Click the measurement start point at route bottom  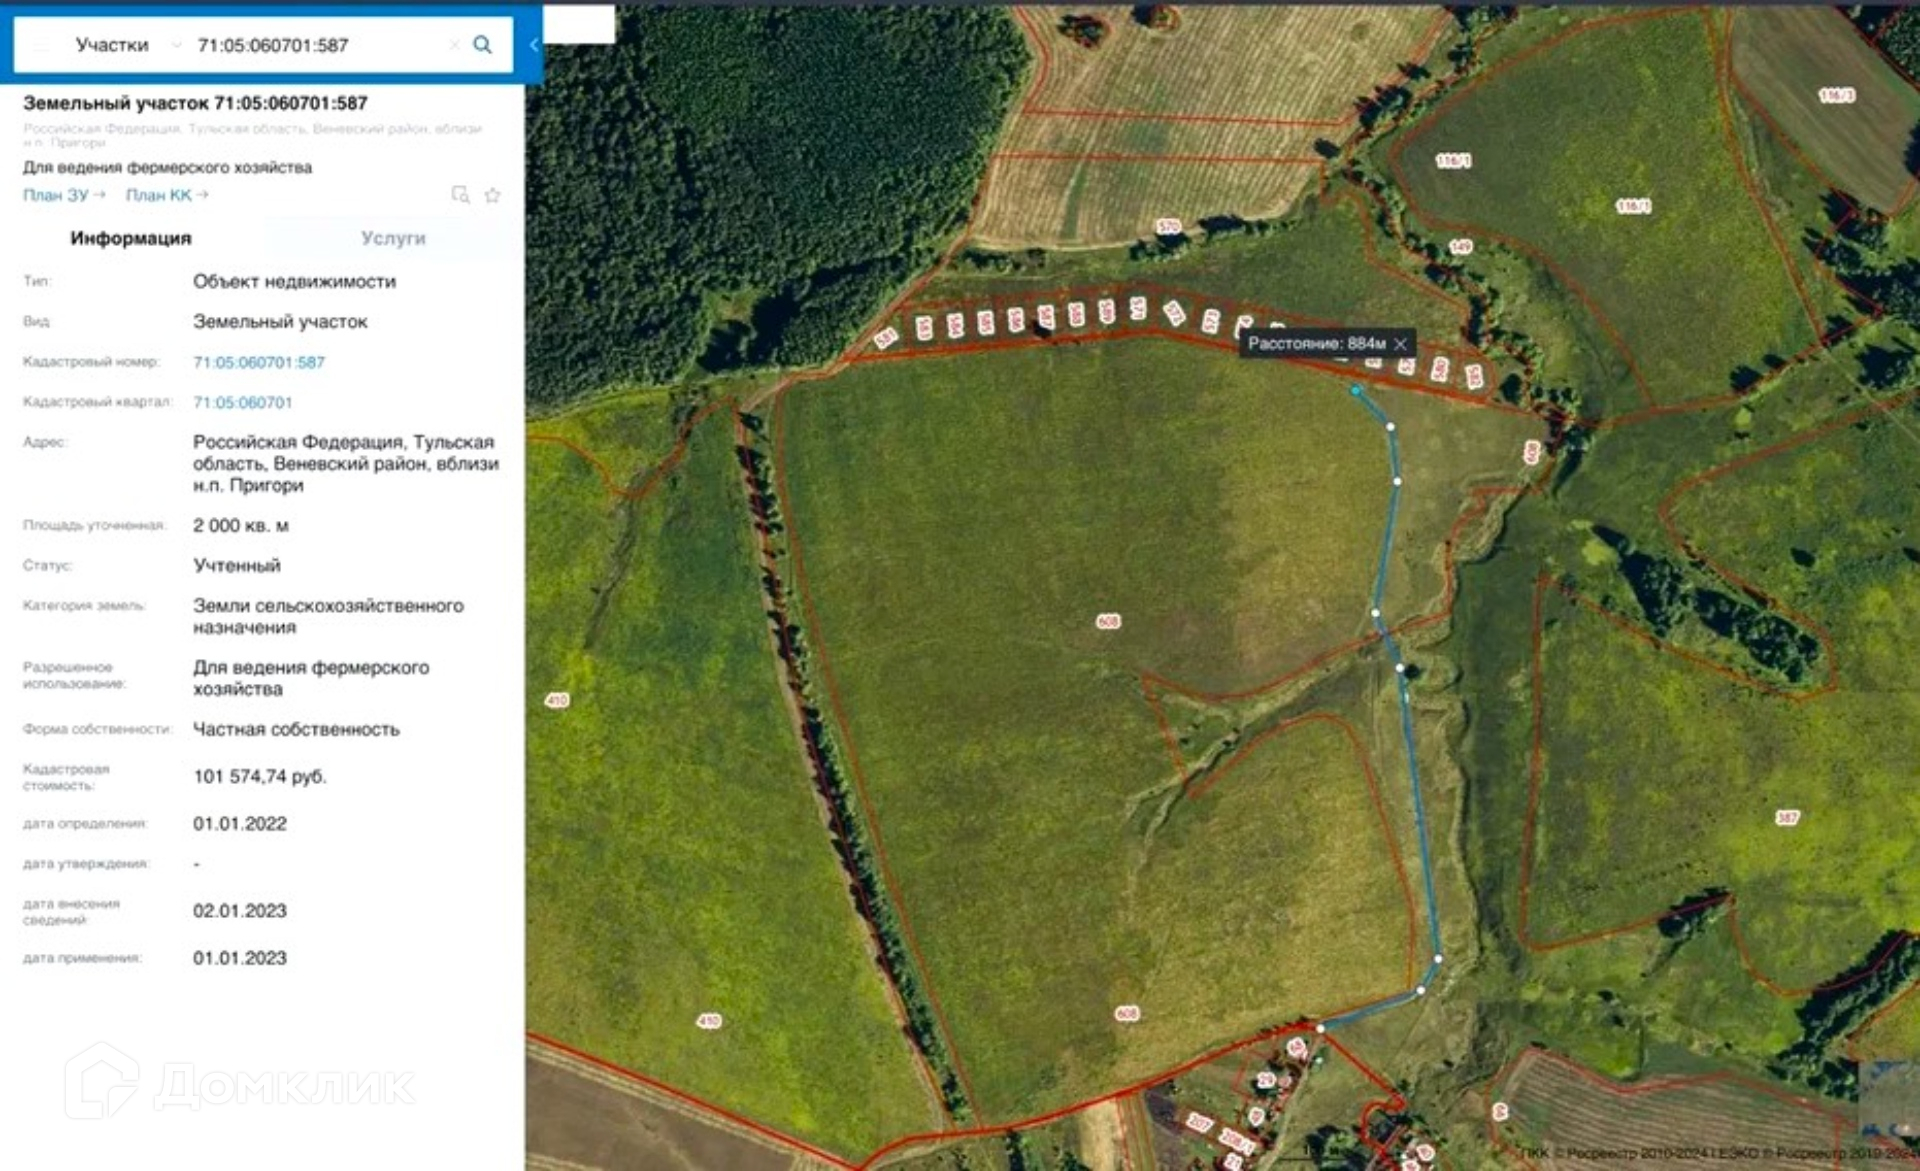tap(1320, 1028)
